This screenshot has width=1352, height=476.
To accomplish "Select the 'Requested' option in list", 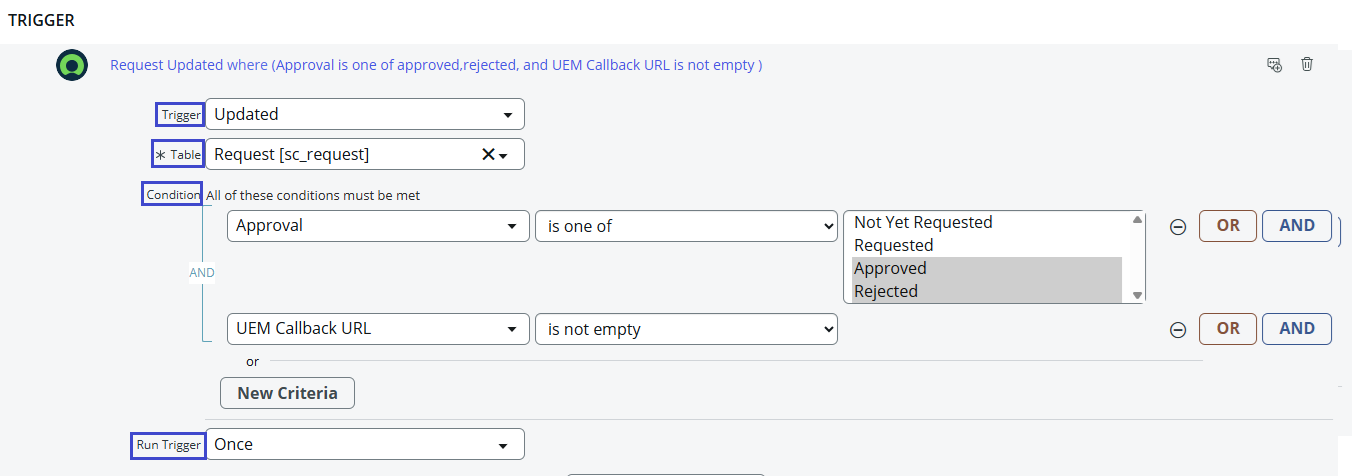I will (893, 245).
